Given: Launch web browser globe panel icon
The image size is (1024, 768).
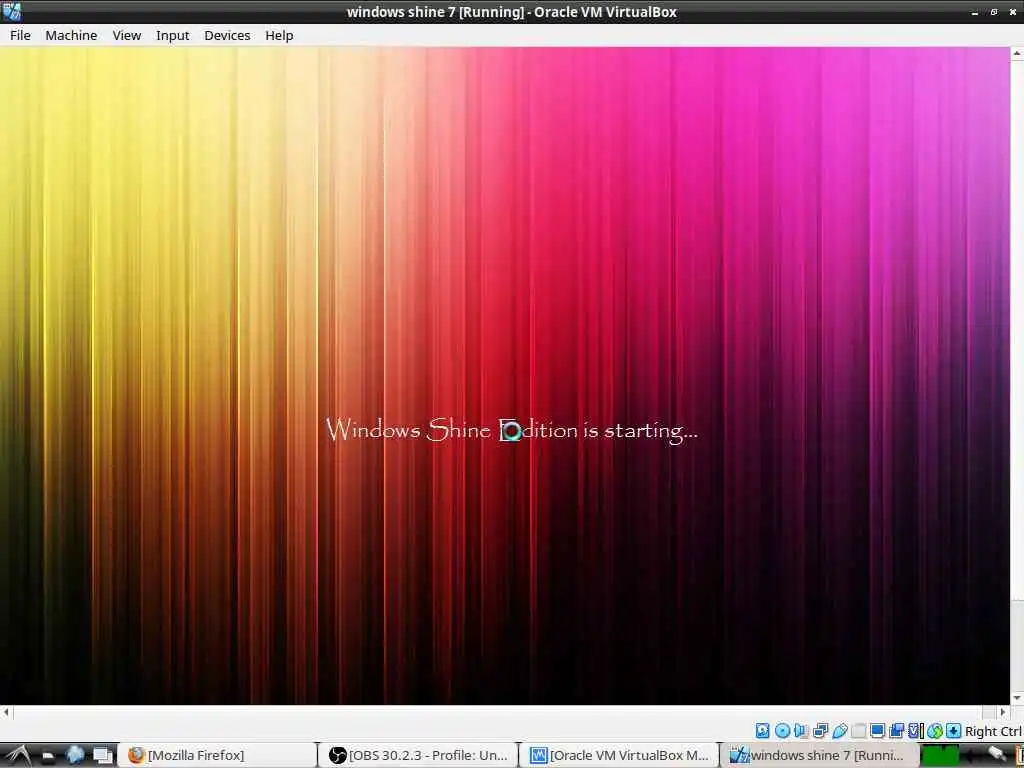Looking at the screenshot, I should pyautogui.click(x=75, y=755).
